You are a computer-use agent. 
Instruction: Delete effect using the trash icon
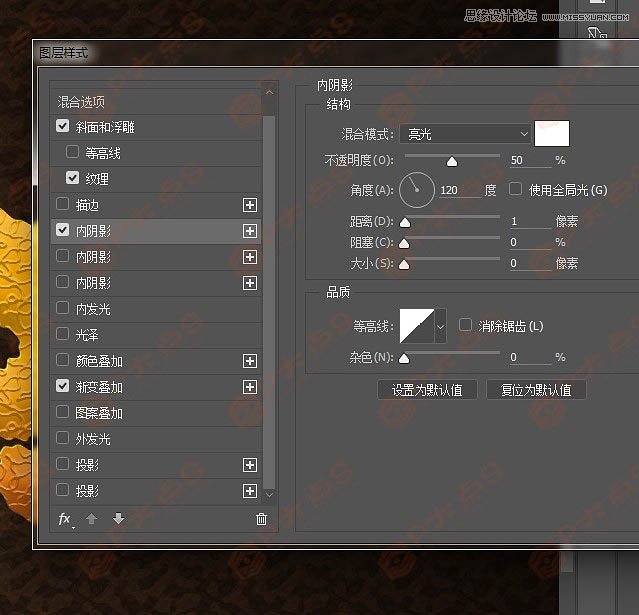(x=261, y=519)
